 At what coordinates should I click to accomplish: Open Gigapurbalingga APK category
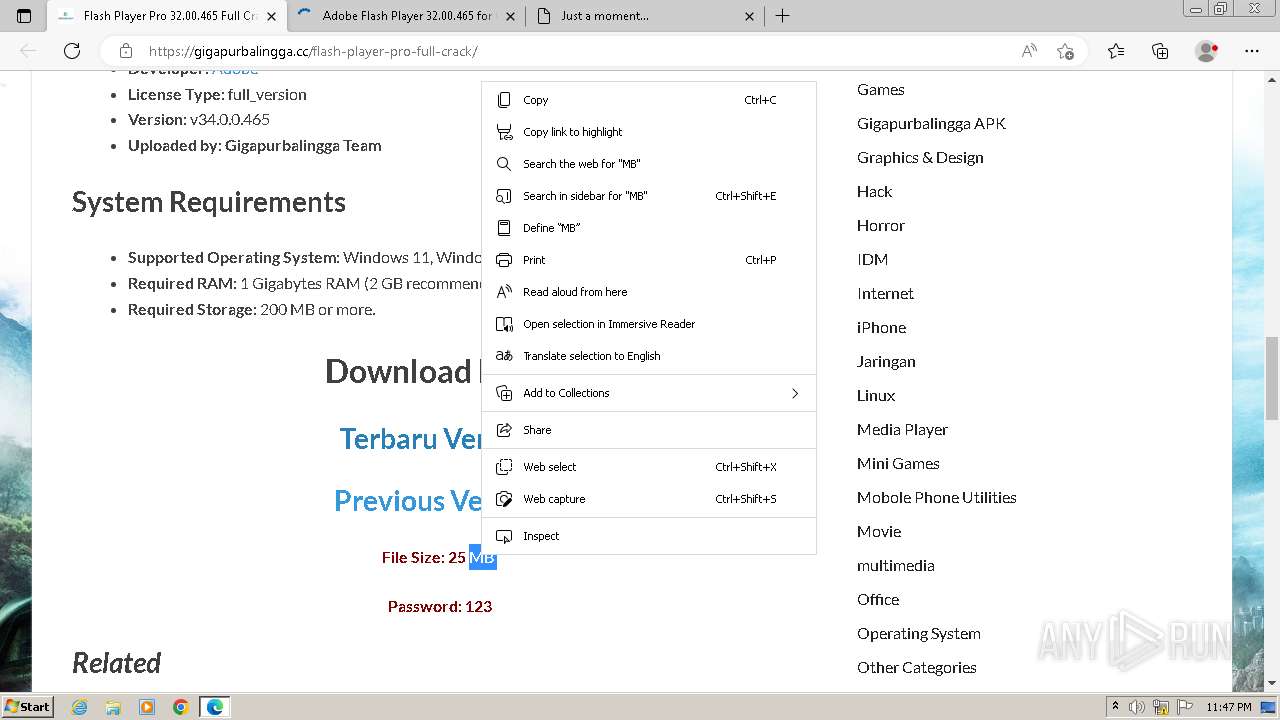931,124
